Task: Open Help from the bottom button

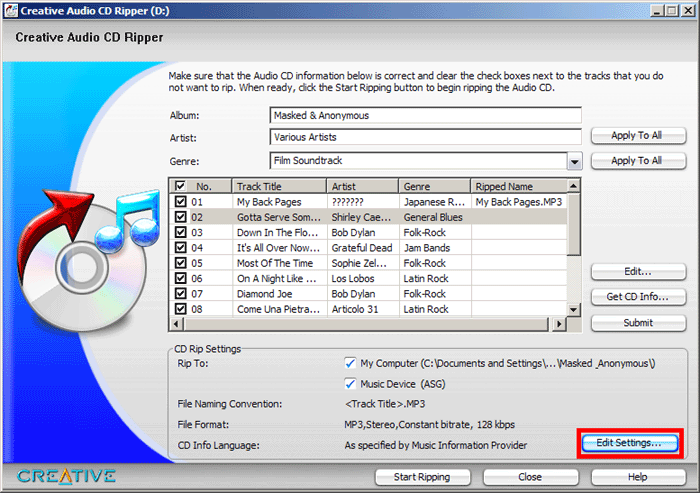Action: click(x=638, y=477)
